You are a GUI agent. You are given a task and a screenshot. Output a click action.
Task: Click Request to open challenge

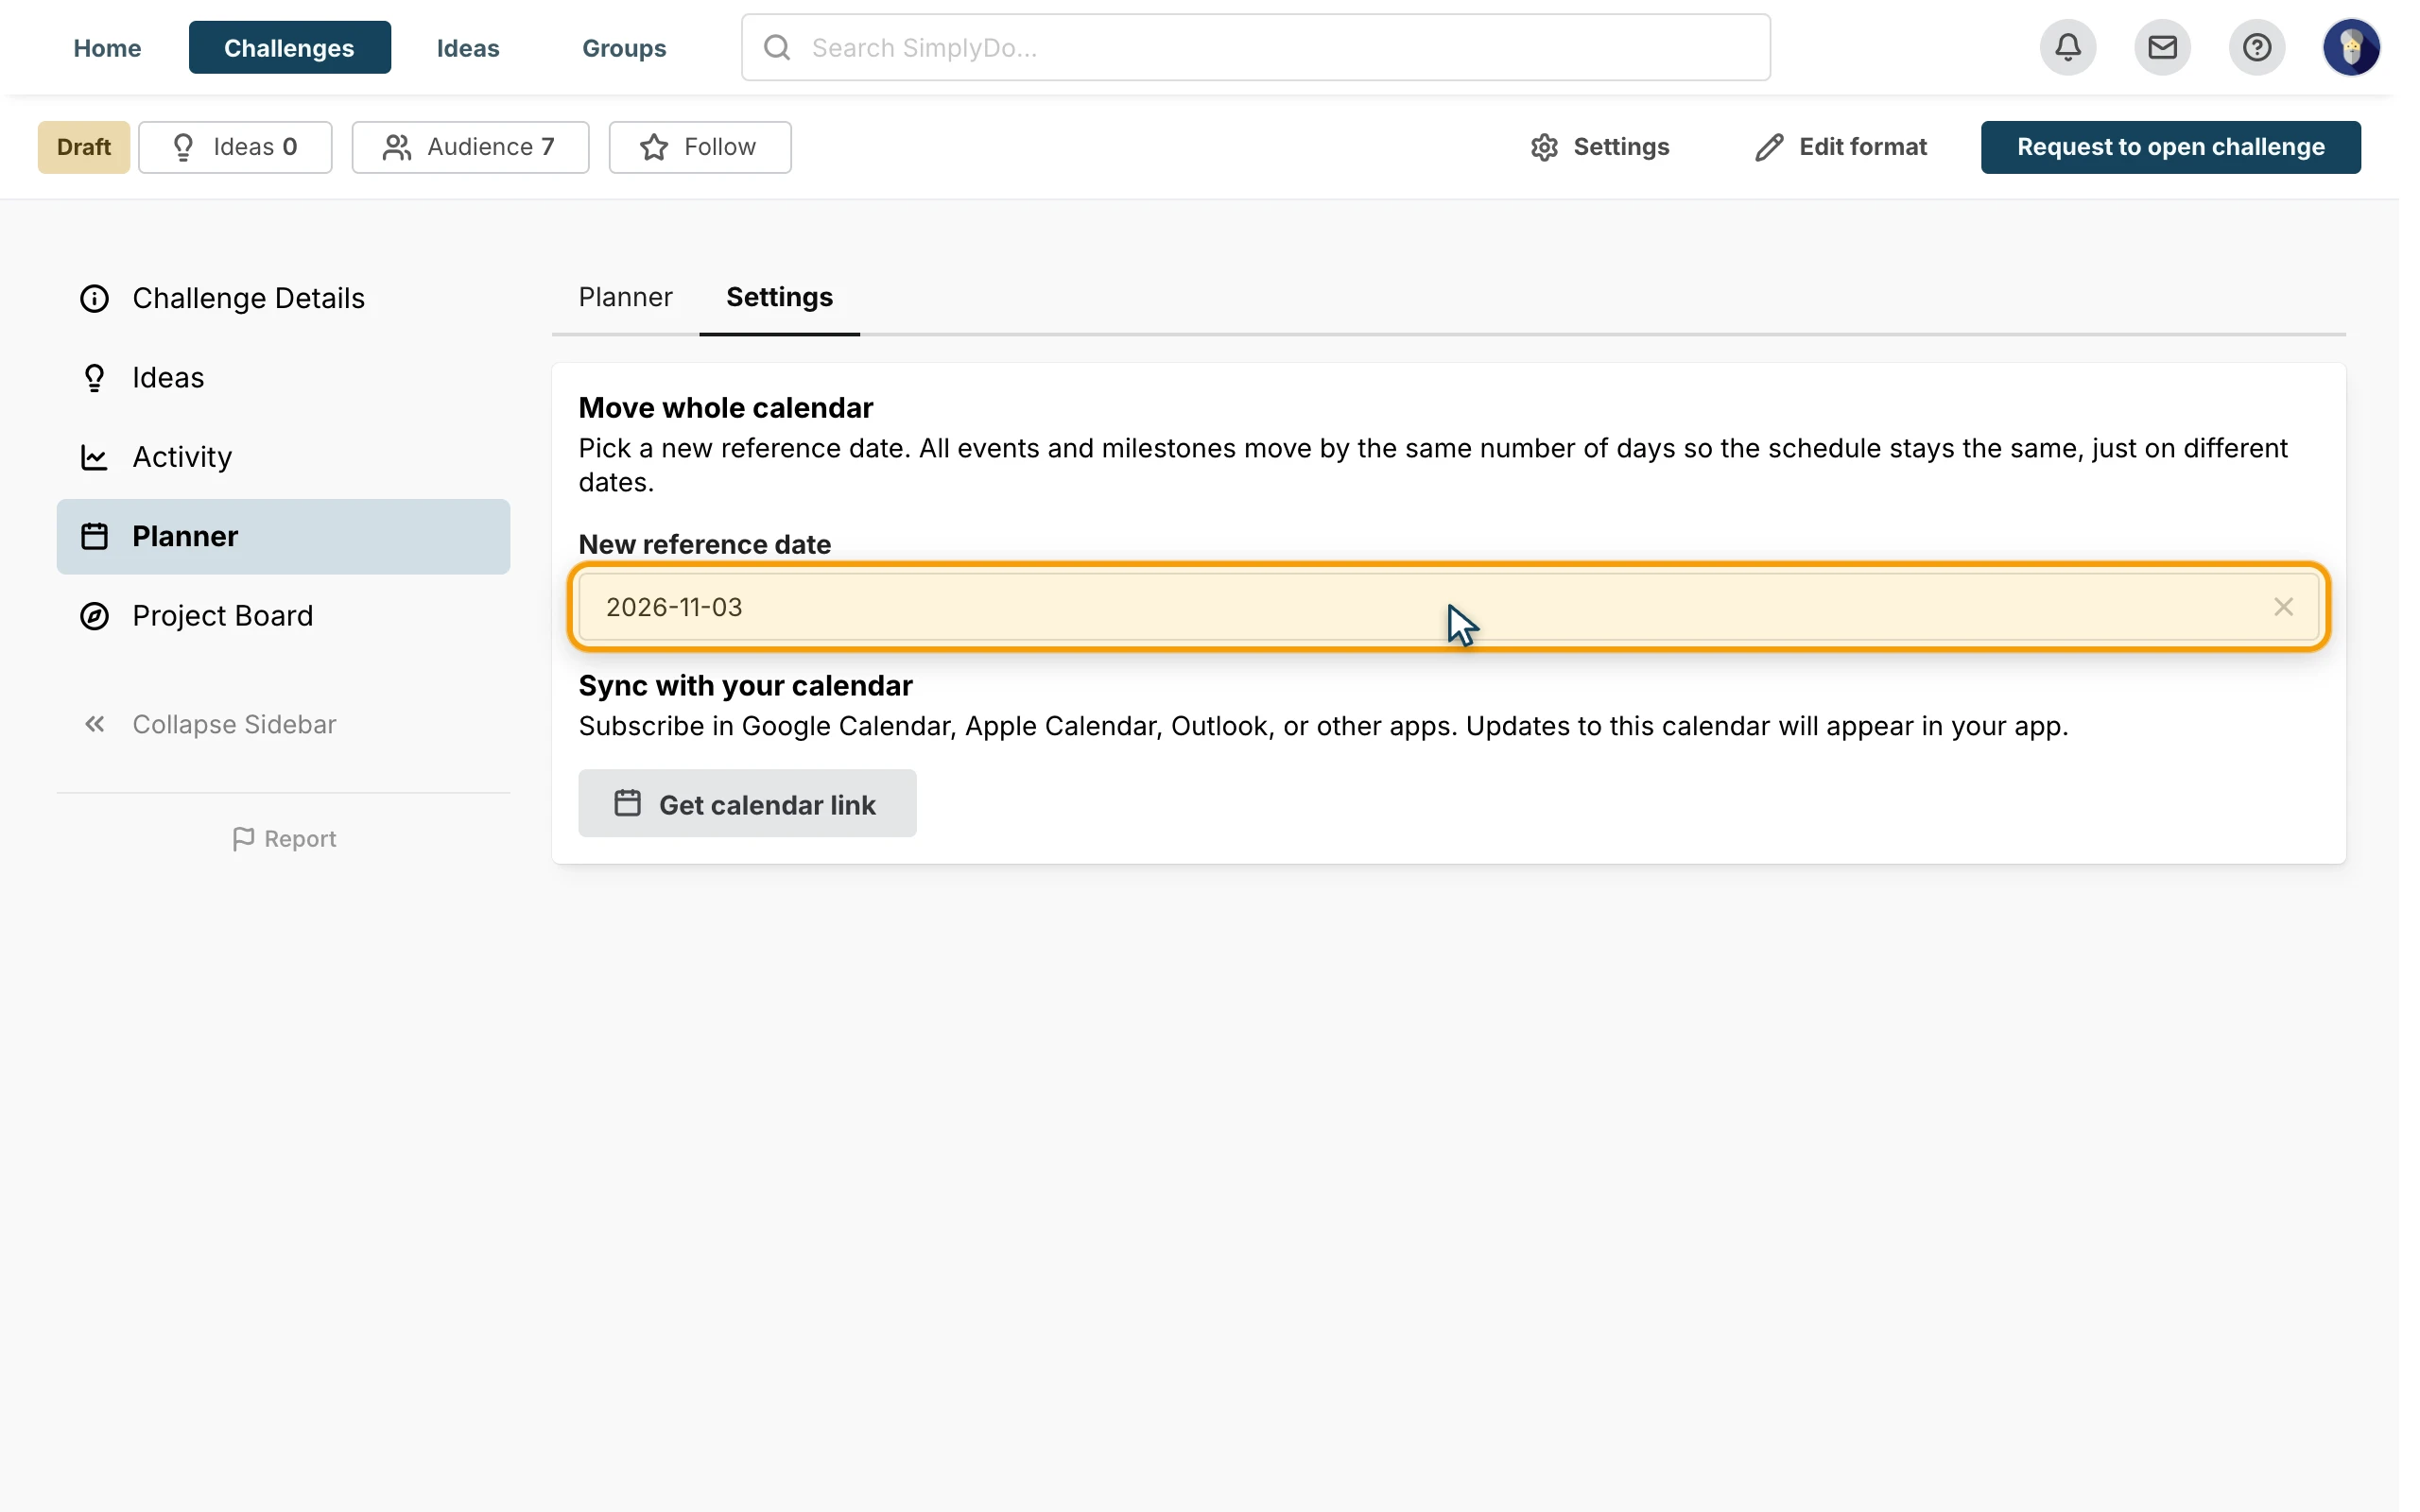pyautogui.click(x=2170, y=147)
